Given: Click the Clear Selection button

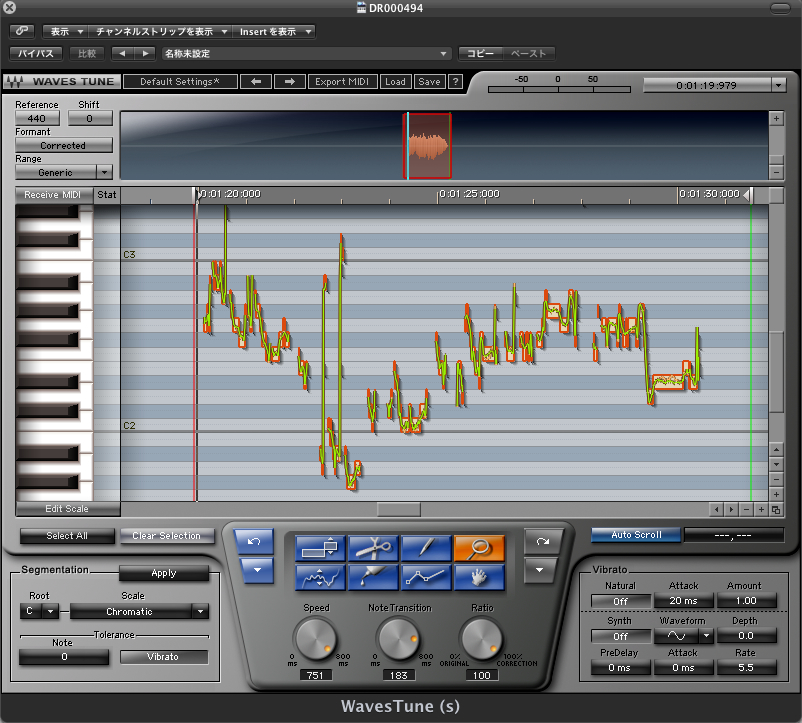Looking at the screenshot, I should coord(167,536).
